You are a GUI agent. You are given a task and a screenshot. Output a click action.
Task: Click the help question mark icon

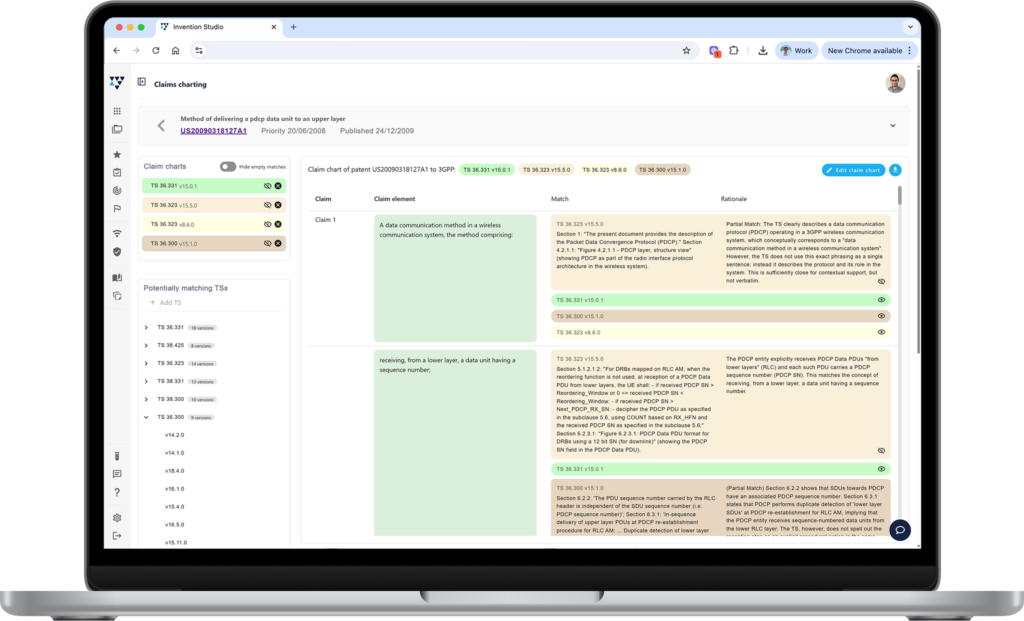(117, 492)
